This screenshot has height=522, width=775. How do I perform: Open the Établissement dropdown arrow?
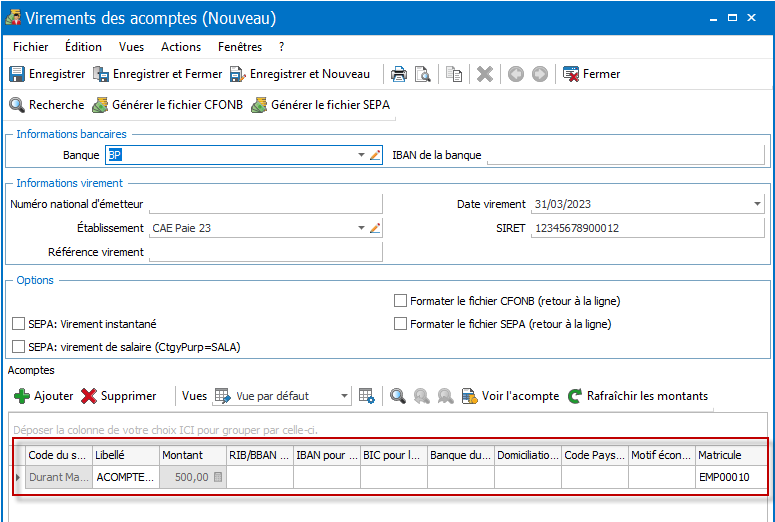[x=361, y=228]
